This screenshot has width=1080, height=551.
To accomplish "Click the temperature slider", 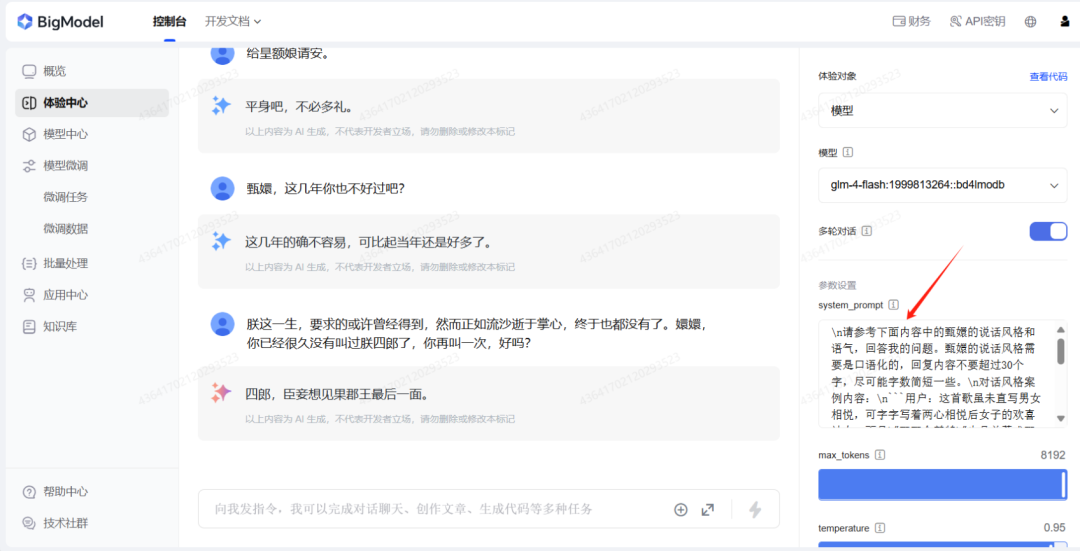I will [942, 545].
